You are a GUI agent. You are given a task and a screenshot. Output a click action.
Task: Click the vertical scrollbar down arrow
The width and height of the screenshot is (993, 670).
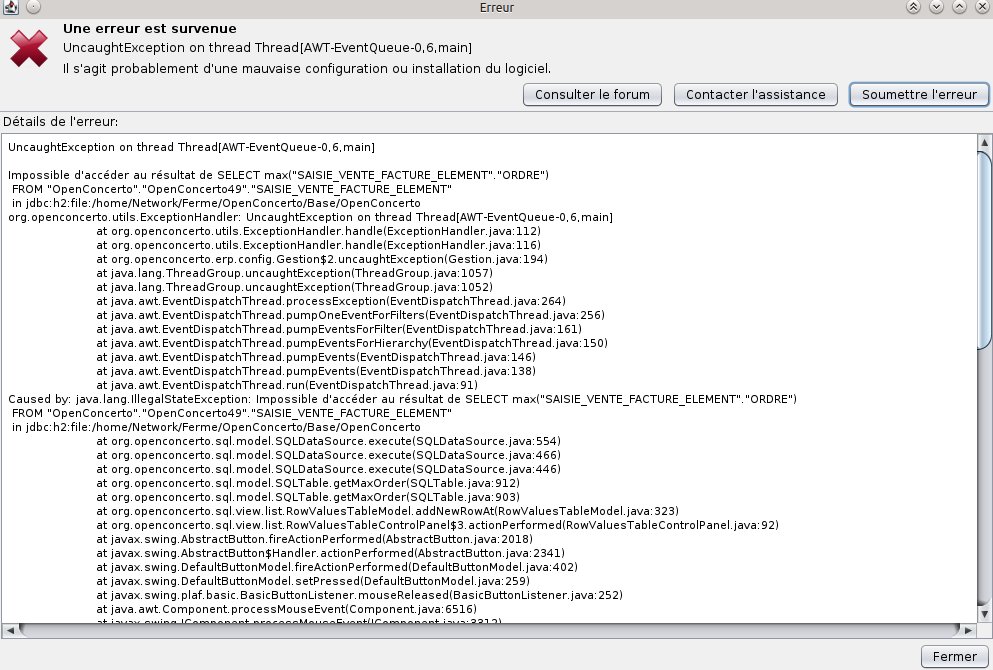pyautogui.click(x=984, y=614)
